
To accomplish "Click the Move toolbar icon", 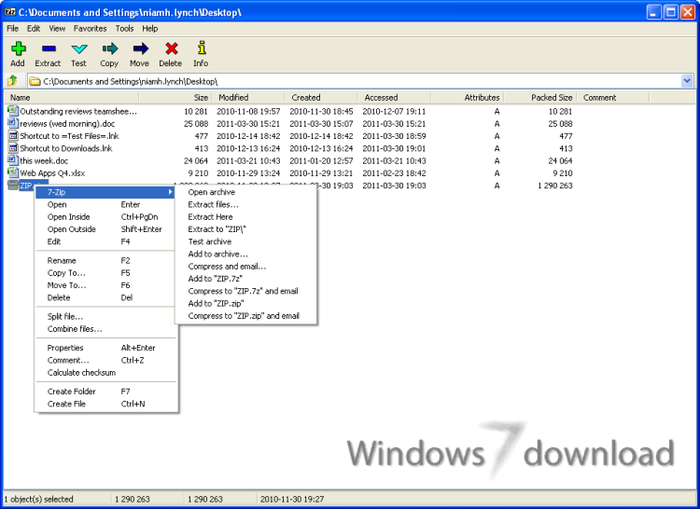I will coord(140,48).
